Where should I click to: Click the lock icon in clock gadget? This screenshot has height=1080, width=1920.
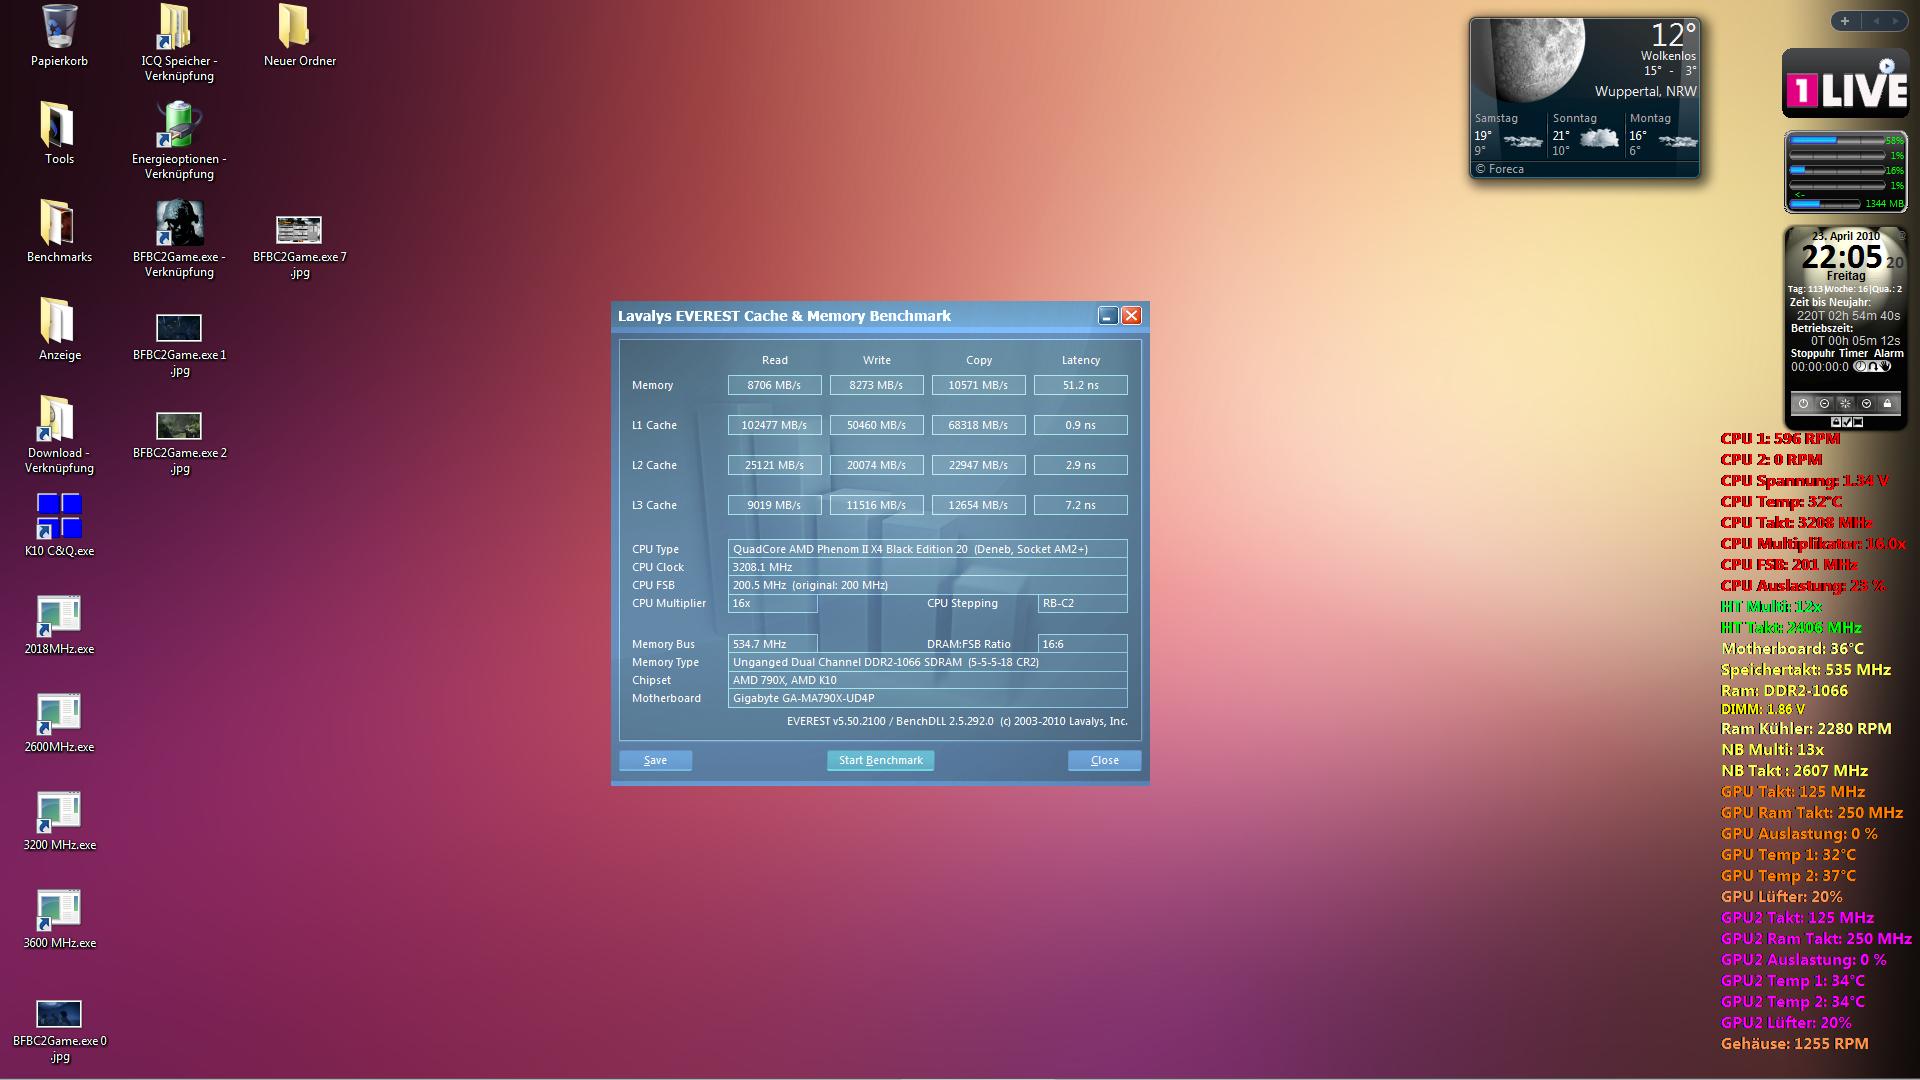click(1887, 404)
